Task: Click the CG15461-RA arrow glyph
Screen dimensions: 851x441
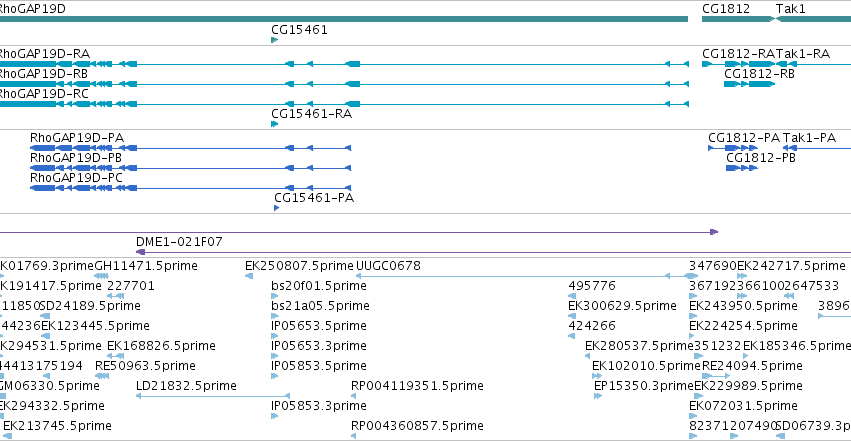Action: click(x=275, y=124)
